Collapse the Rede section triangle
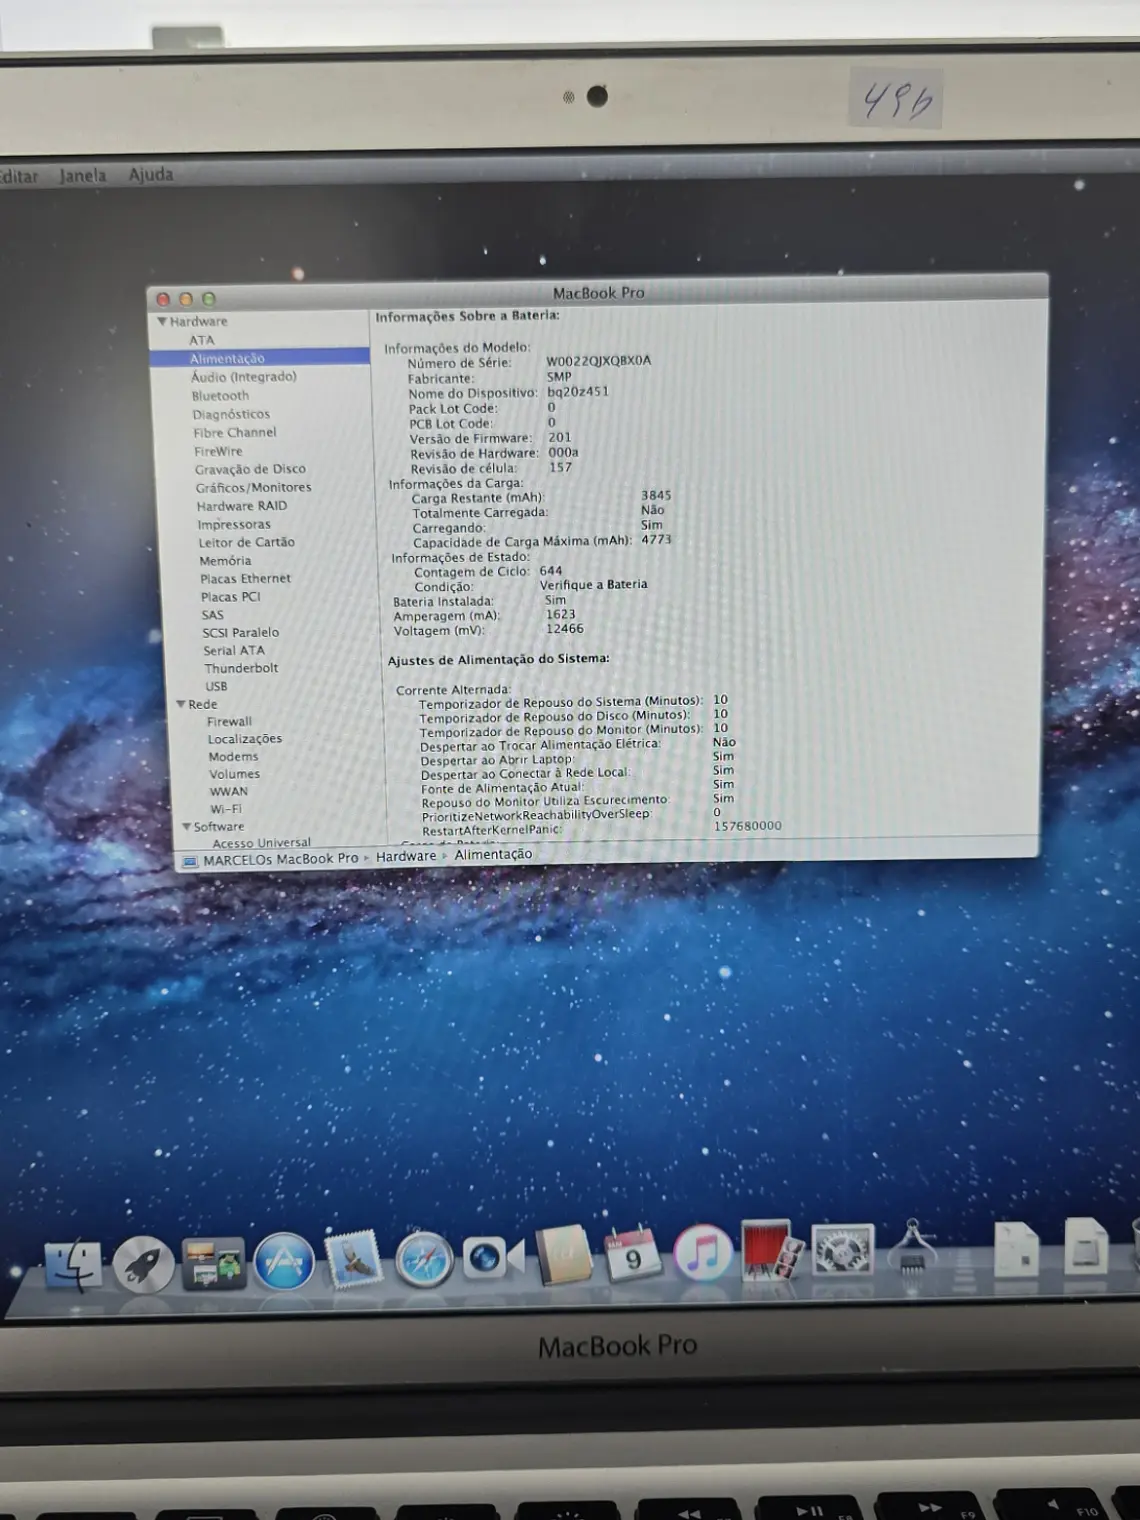Image resolution: width=1140 pixels, height=1520 pixels. tap(181, 705)
